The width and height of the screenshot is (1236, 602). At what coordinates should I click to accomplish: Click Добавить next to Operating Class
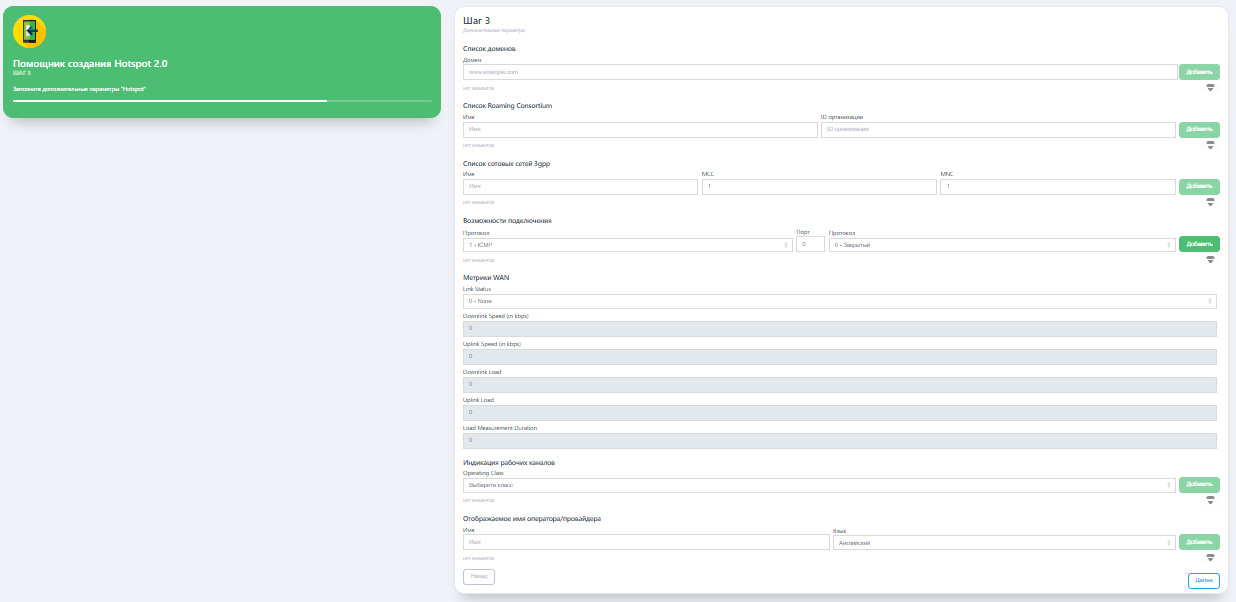pyautogui.click(x=1199, y=485)
